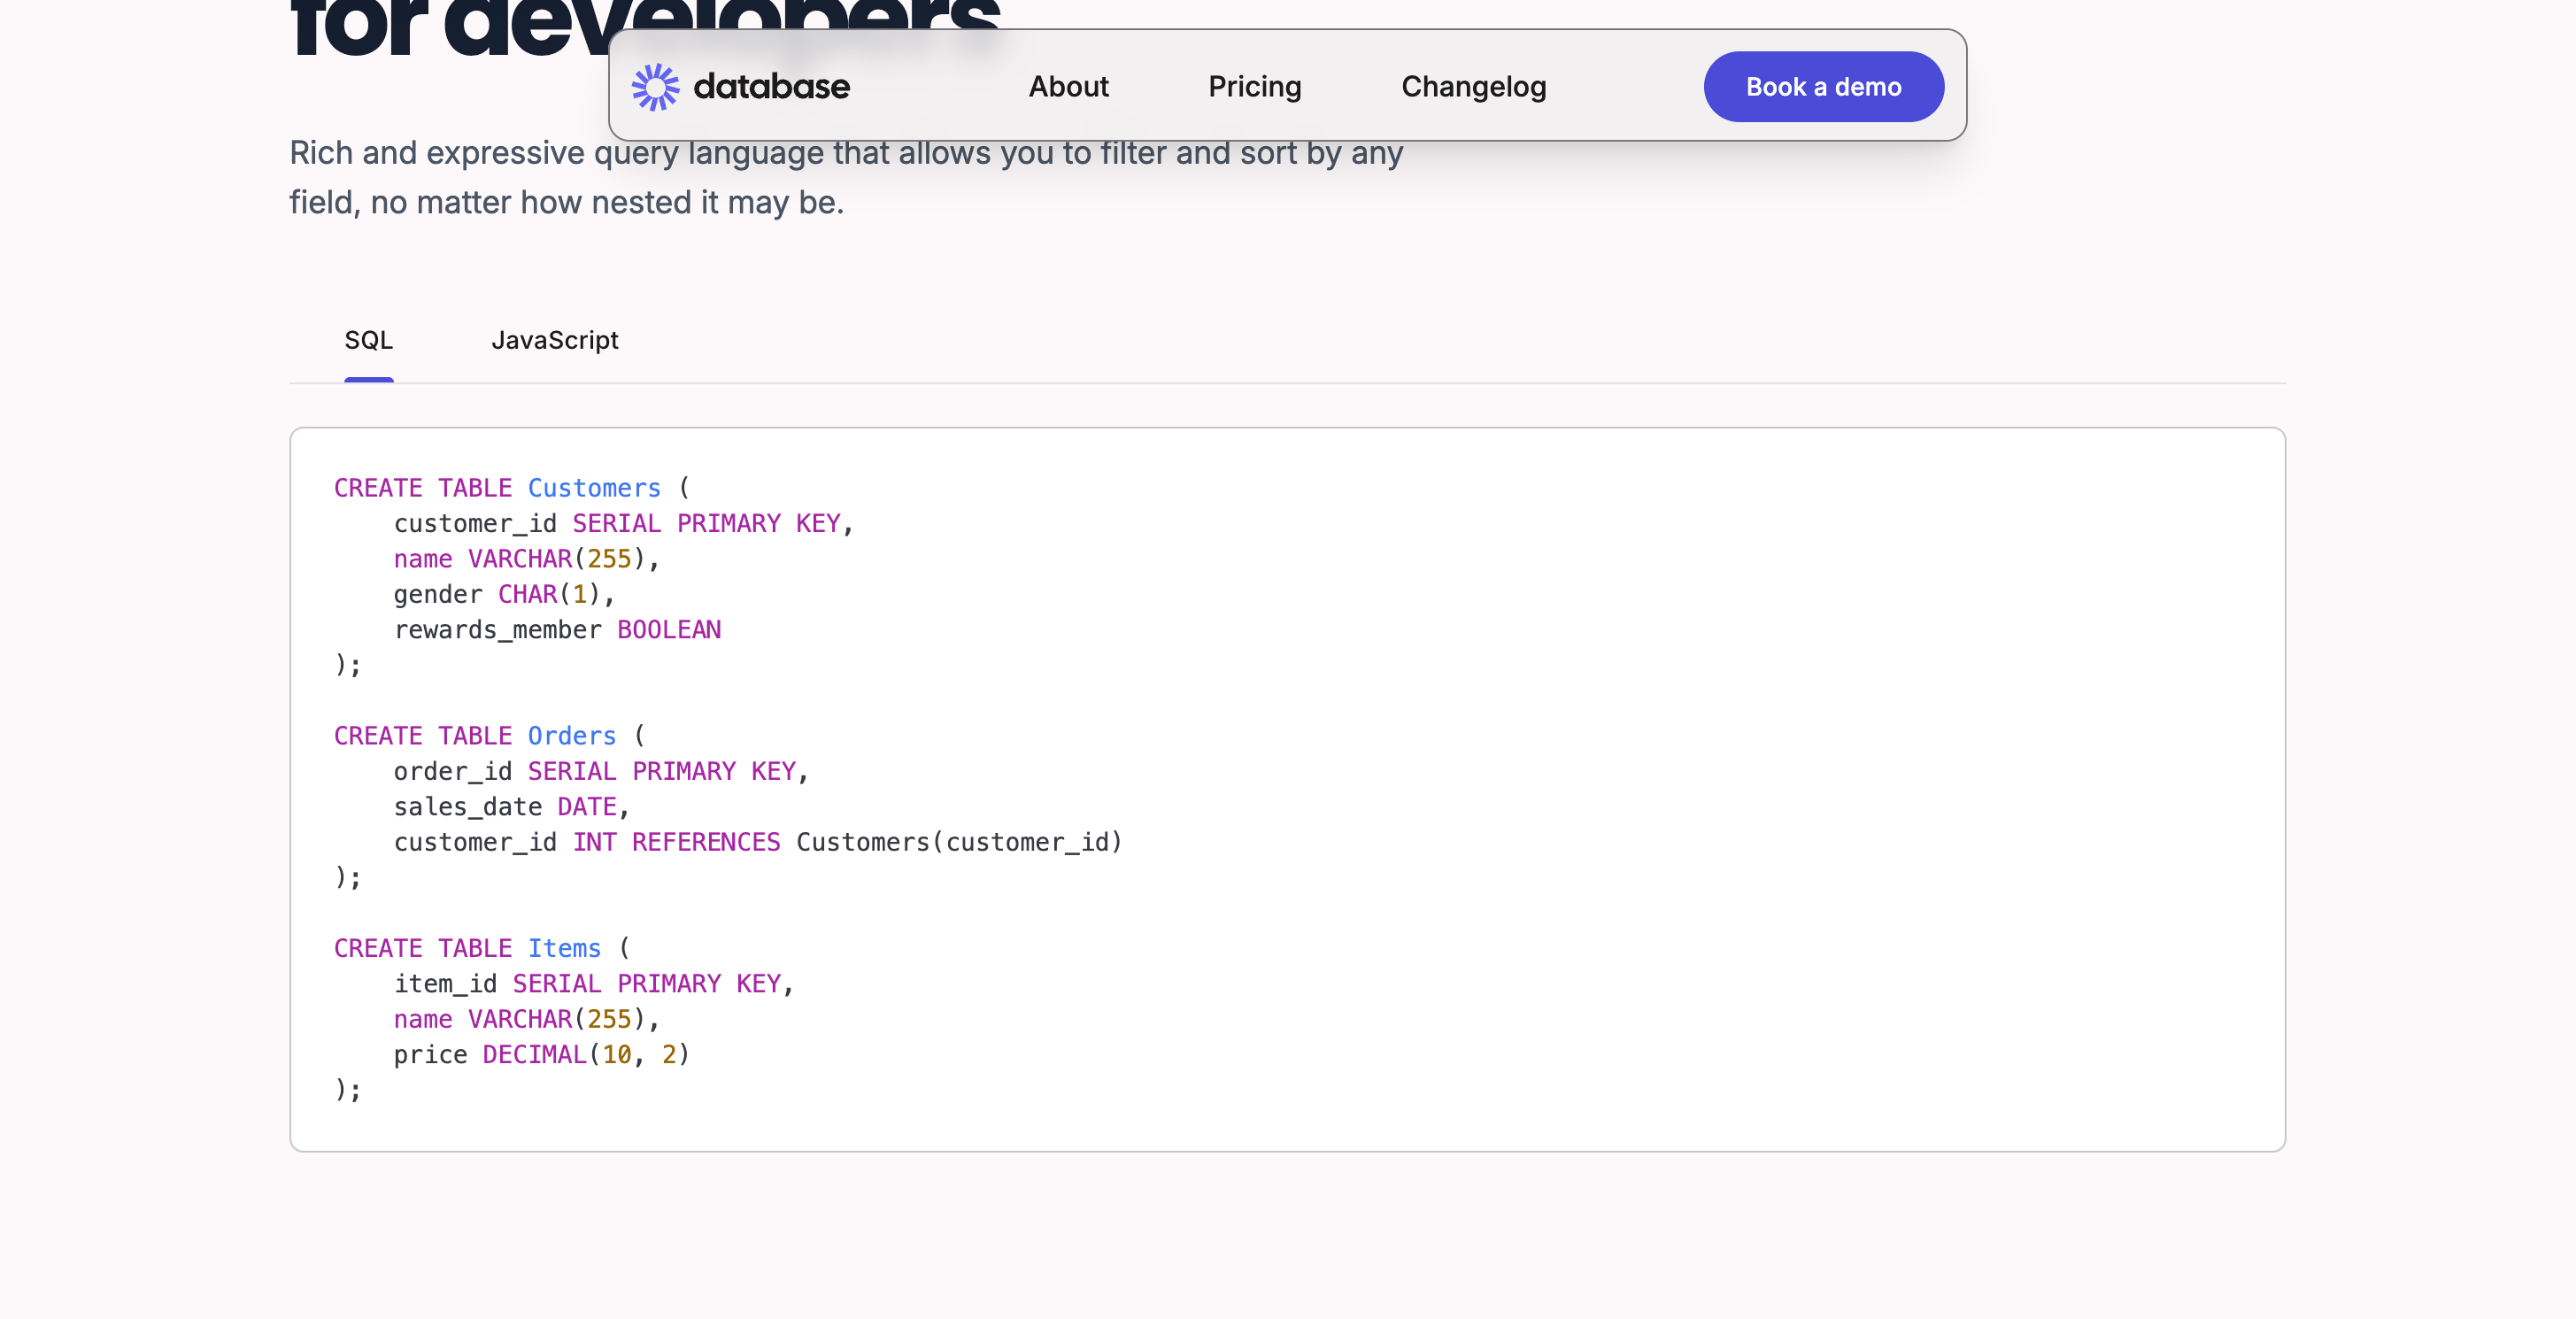
Task: Select the SQL code tab
Action: tap(368, 340)
